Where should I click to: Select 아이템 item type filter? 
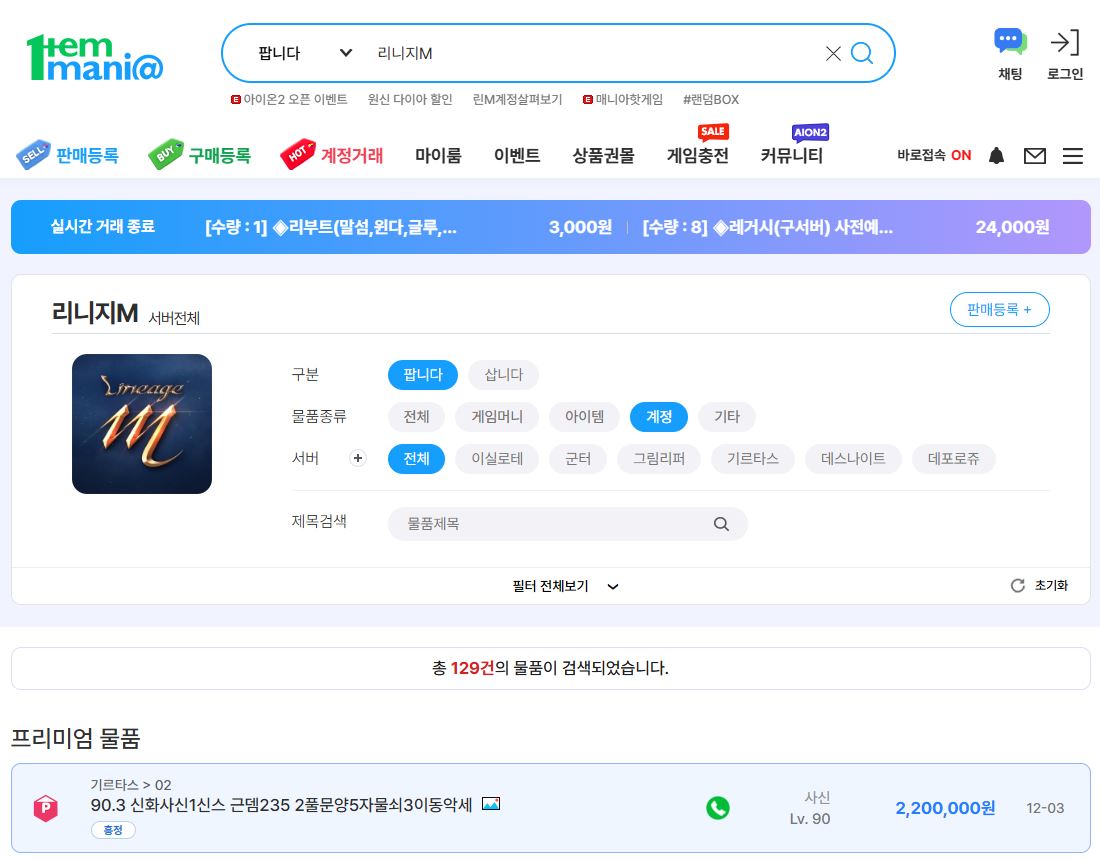point(584,417)
